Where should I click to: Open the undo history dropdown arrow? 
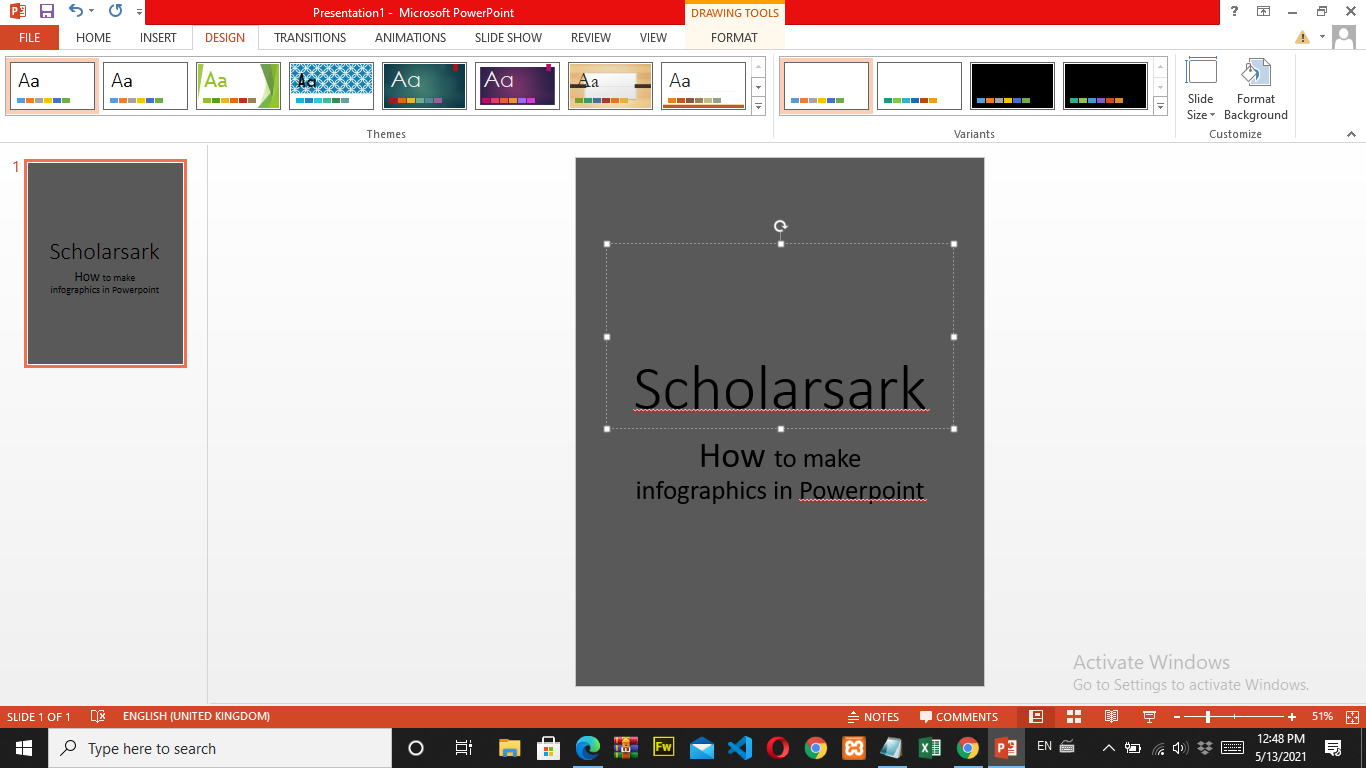pyautogui.click(x=91, y=12)
